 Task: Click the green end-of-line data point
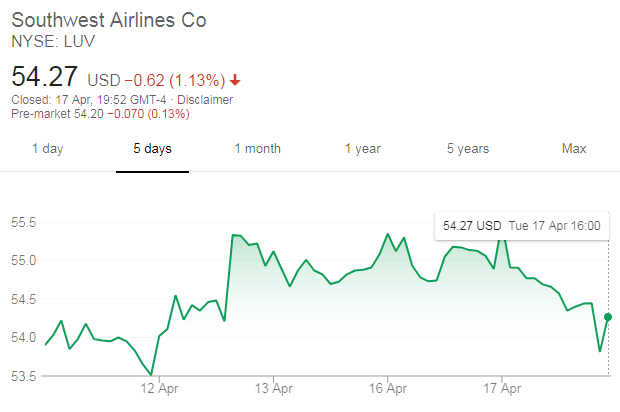coord(608,317)
